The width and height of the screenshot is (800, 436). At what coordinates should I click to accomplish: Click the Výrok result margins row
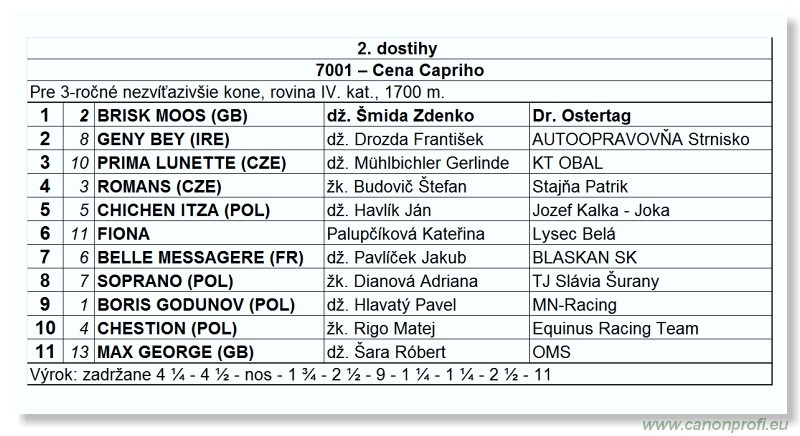point(290,376)
